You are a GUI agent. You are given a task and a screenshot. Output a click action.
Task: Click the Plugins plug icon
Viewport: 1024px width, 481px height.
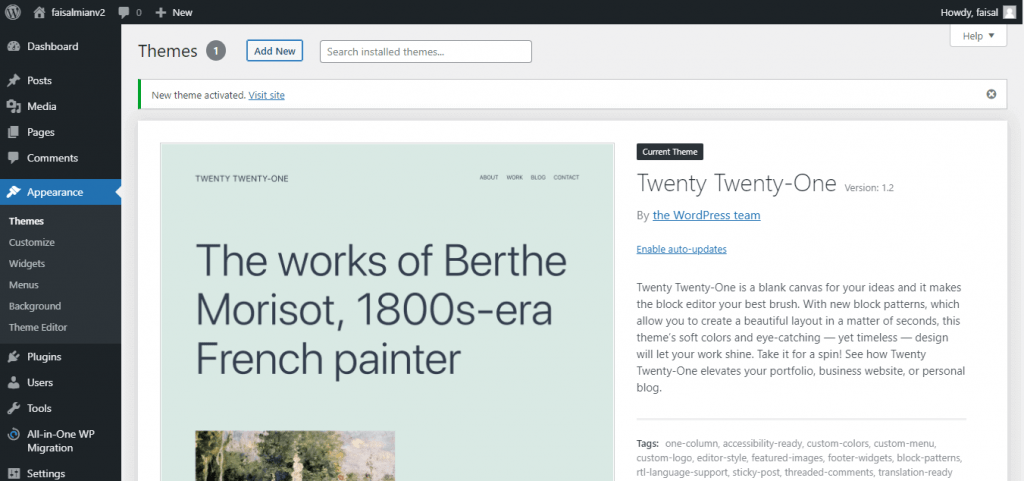(14, 356)
